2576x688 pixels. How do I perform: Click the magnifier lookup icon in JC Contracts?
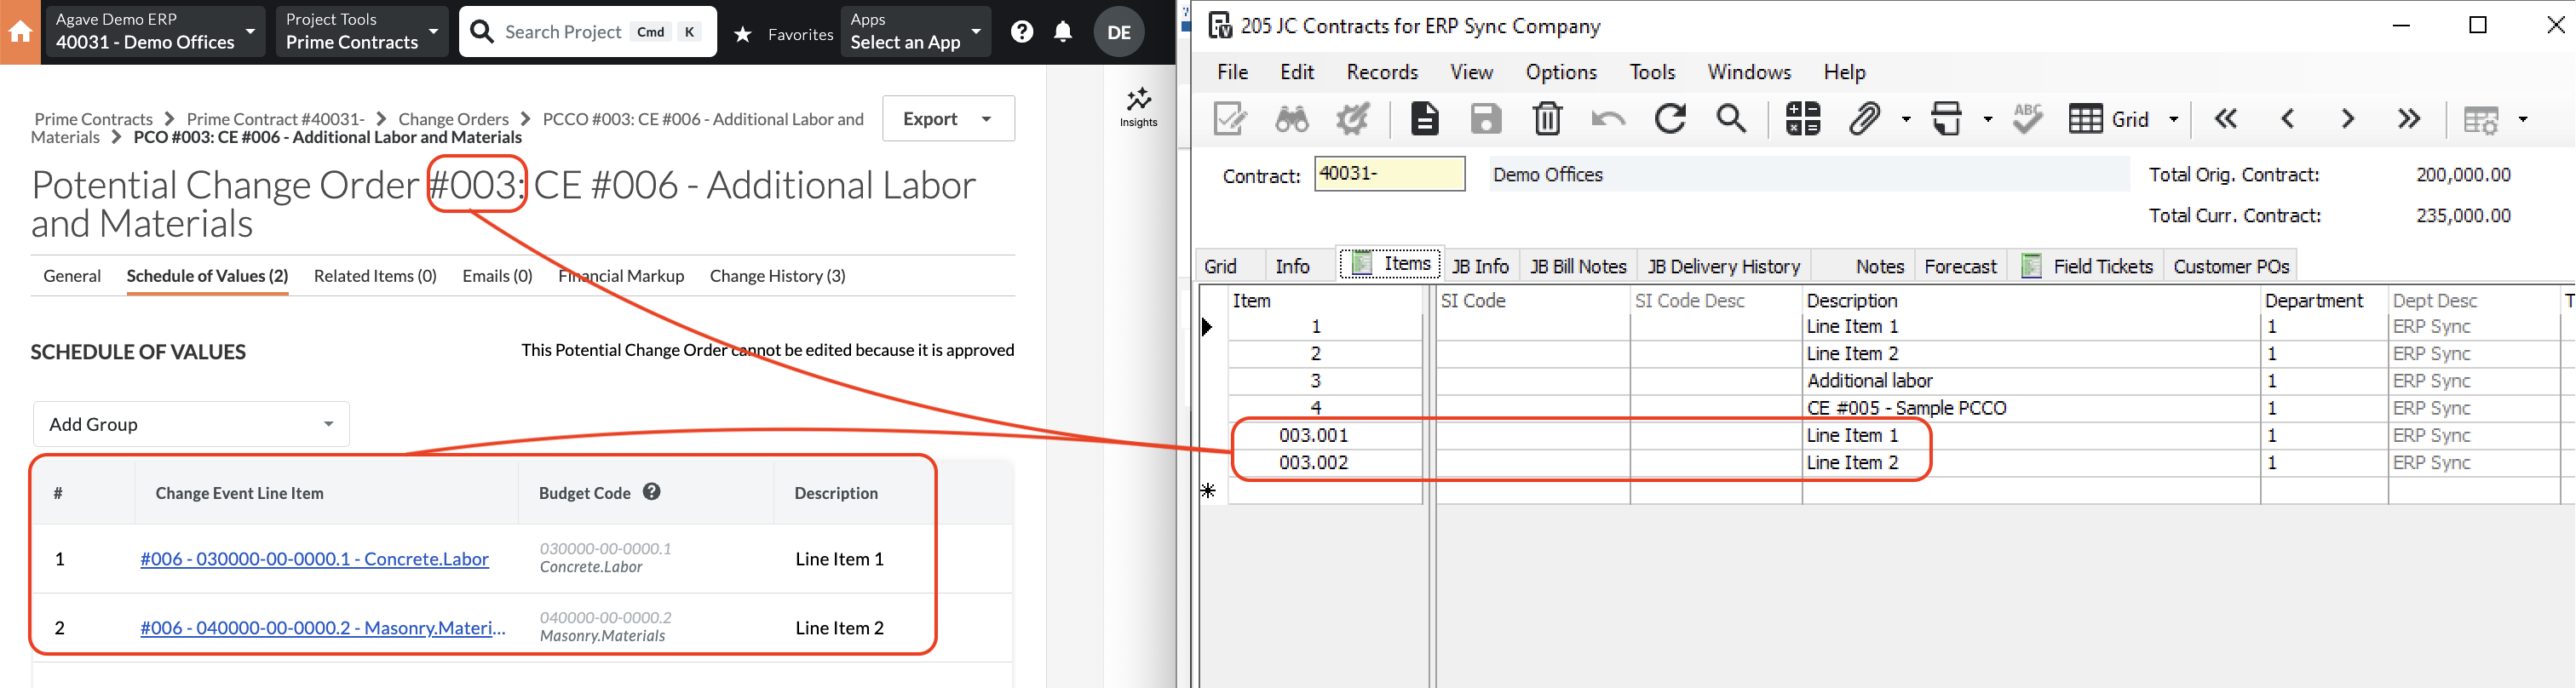(x=1731, y=118)
